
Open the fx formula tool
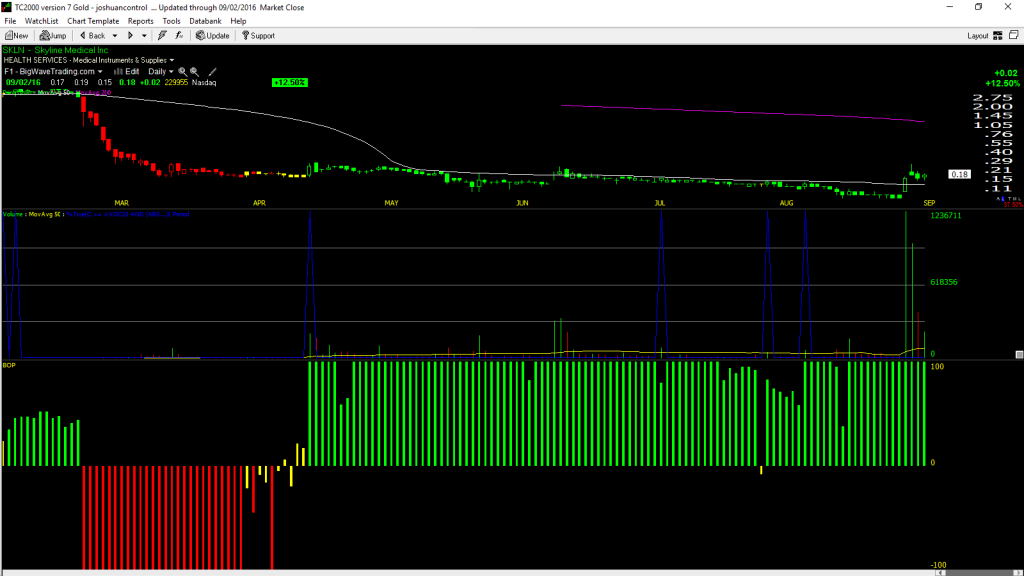(x=179, y=36)
